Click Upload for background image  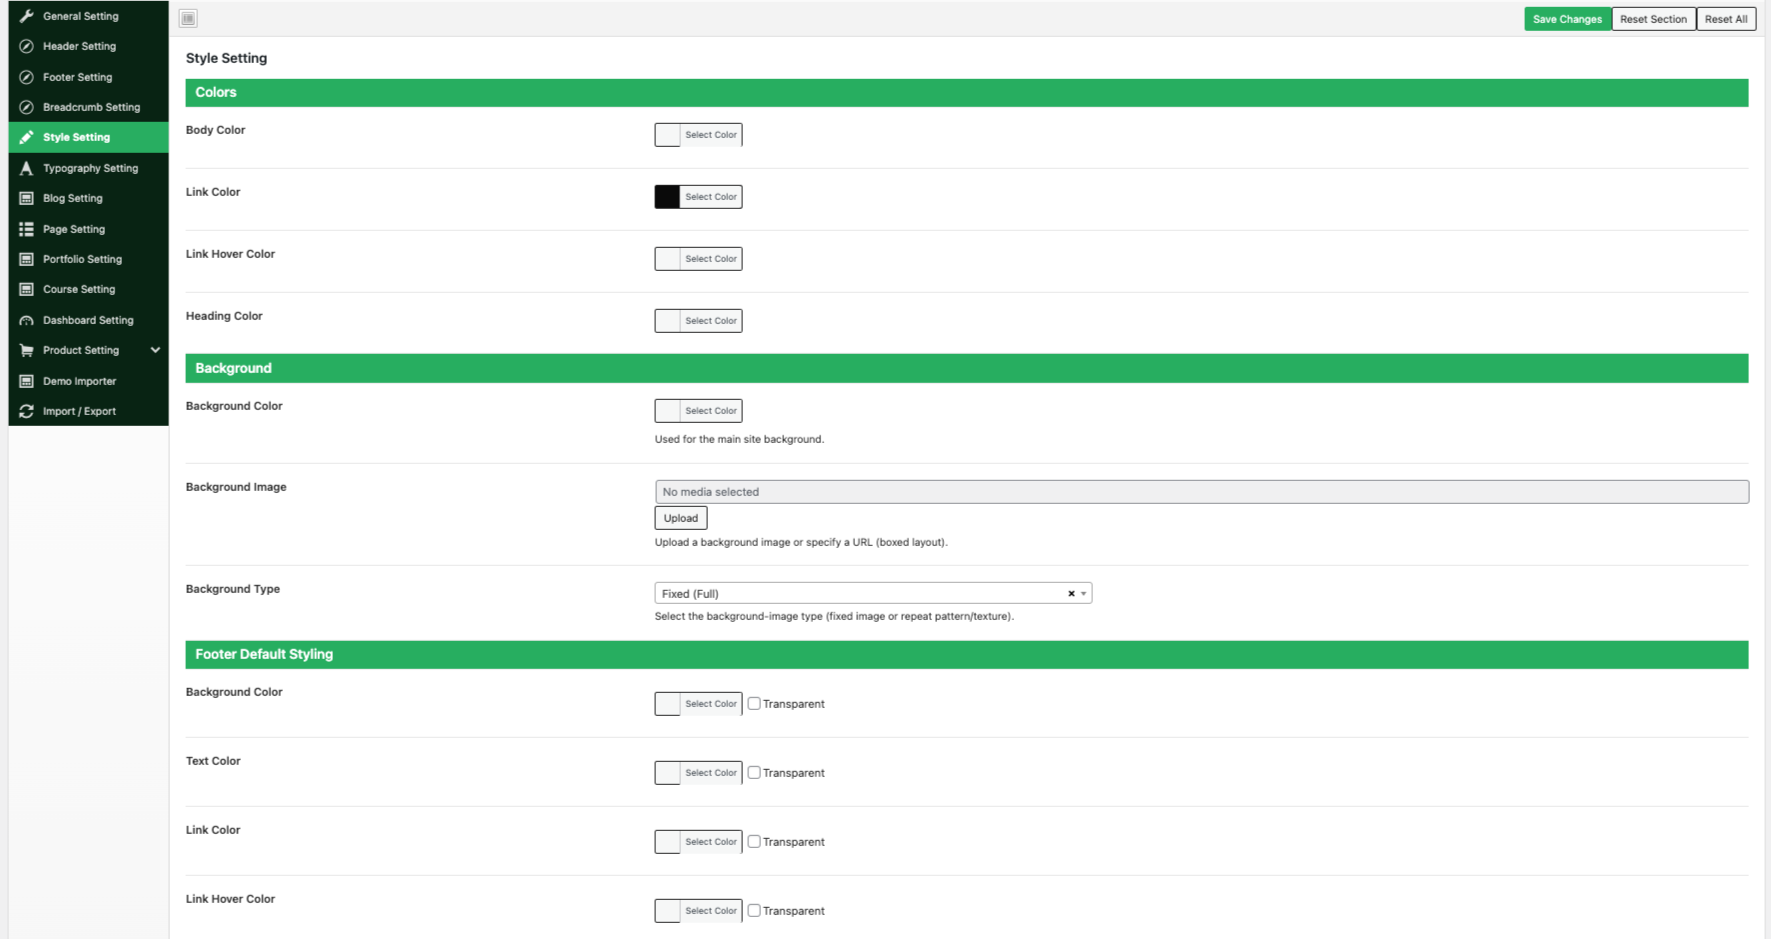pyautogui.click(x=681, y=518)
